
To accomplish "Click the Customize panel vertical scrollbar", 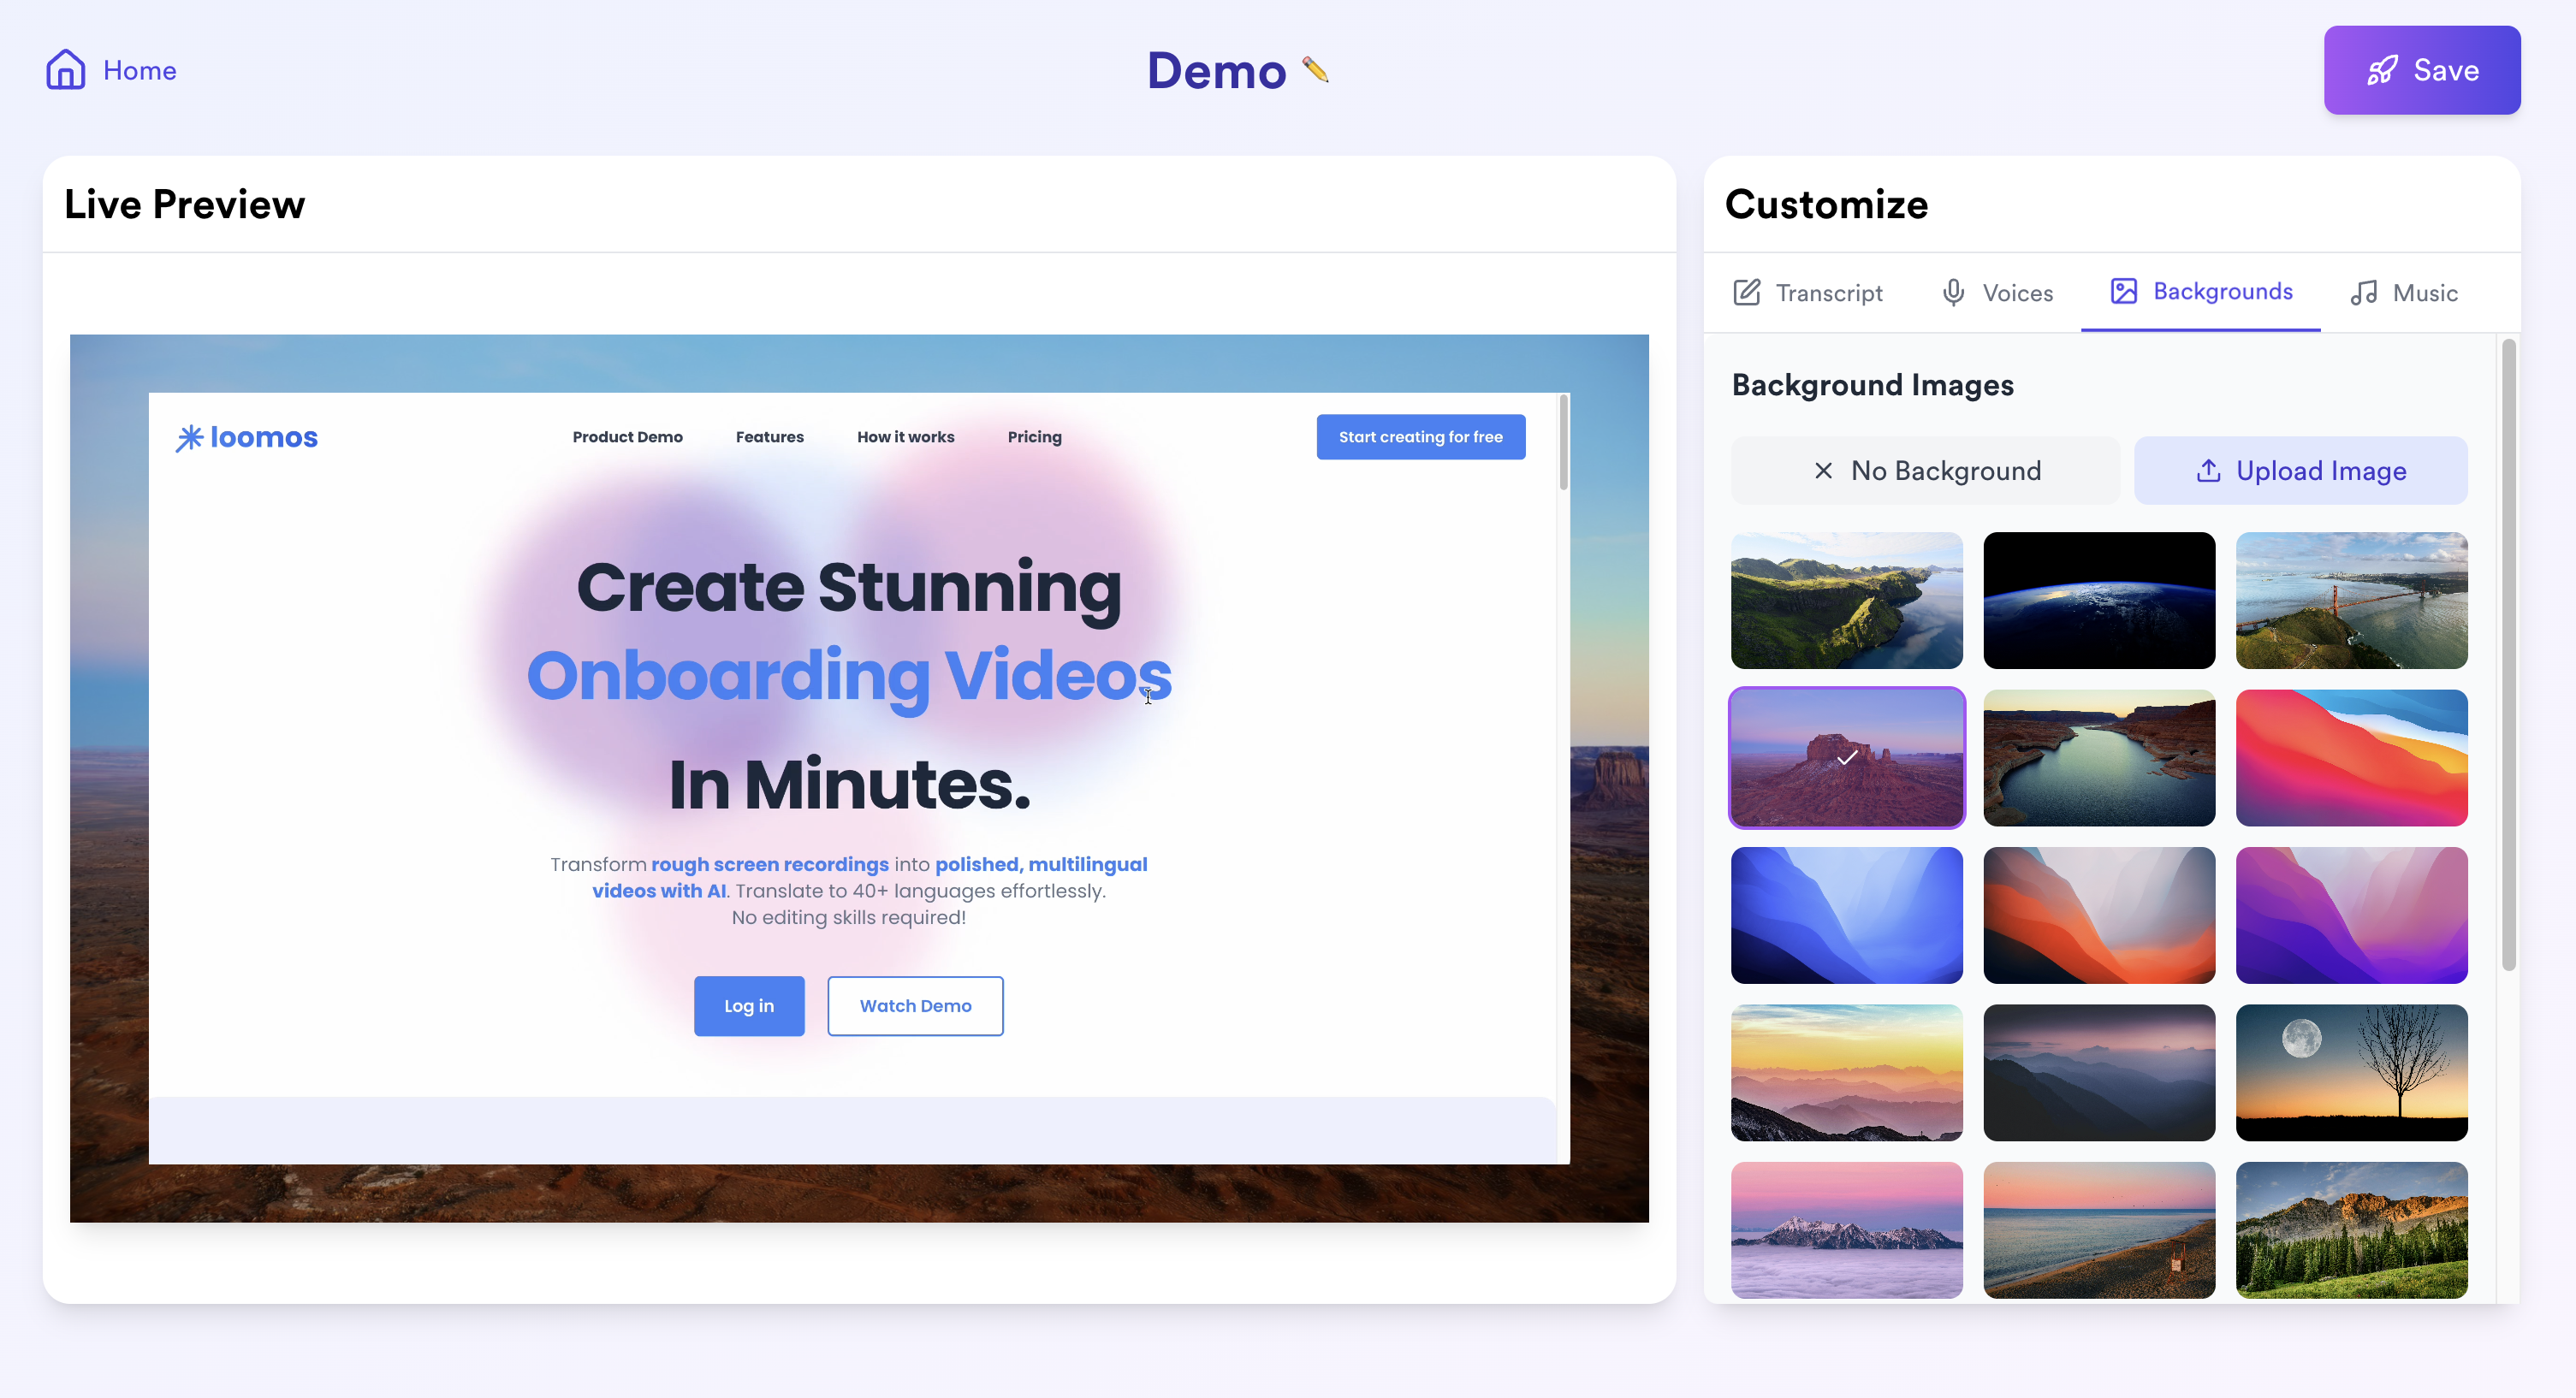I will click(x=2508, y=655).
